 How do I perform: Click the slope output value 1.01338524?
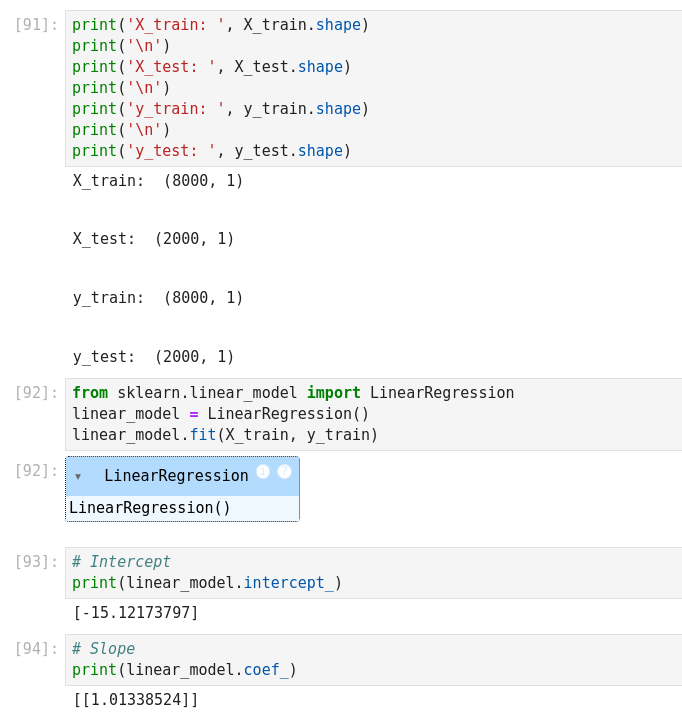(136, 700)
